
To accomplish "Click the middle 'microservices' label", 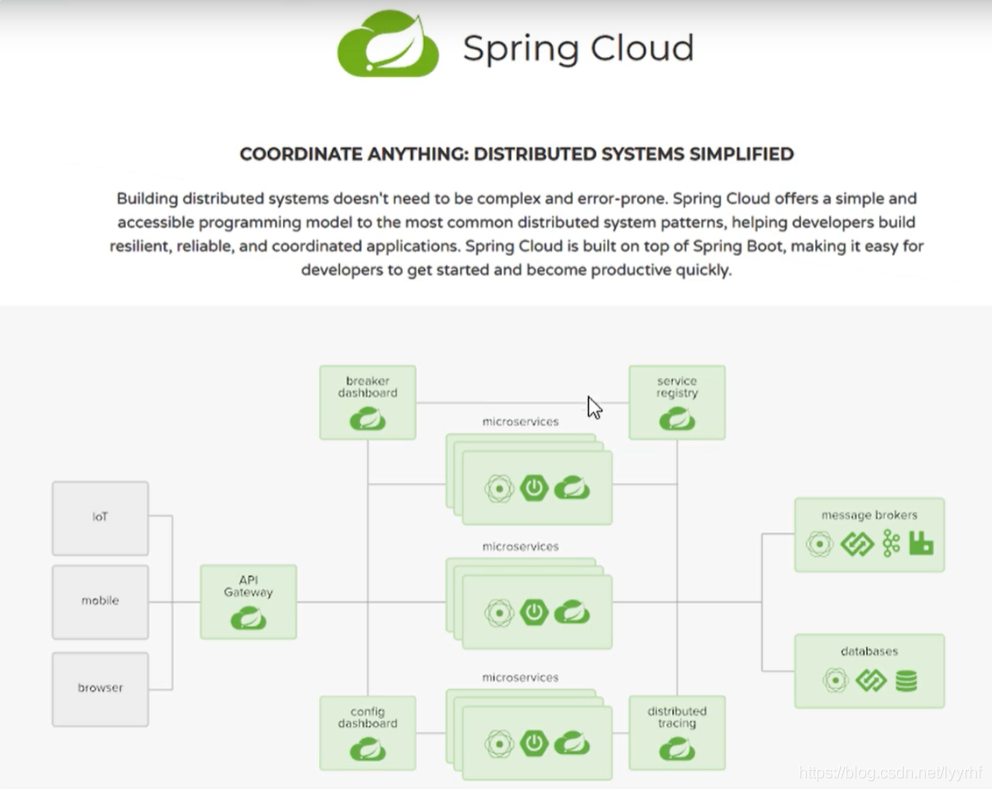I will point(521,546).
